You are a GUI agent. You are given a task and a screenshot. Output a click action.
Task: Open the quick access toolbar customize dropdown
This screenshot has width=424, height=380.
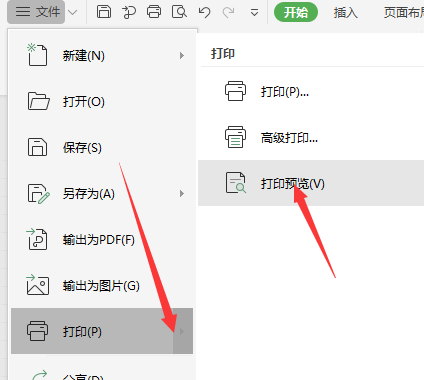point(254,13)
